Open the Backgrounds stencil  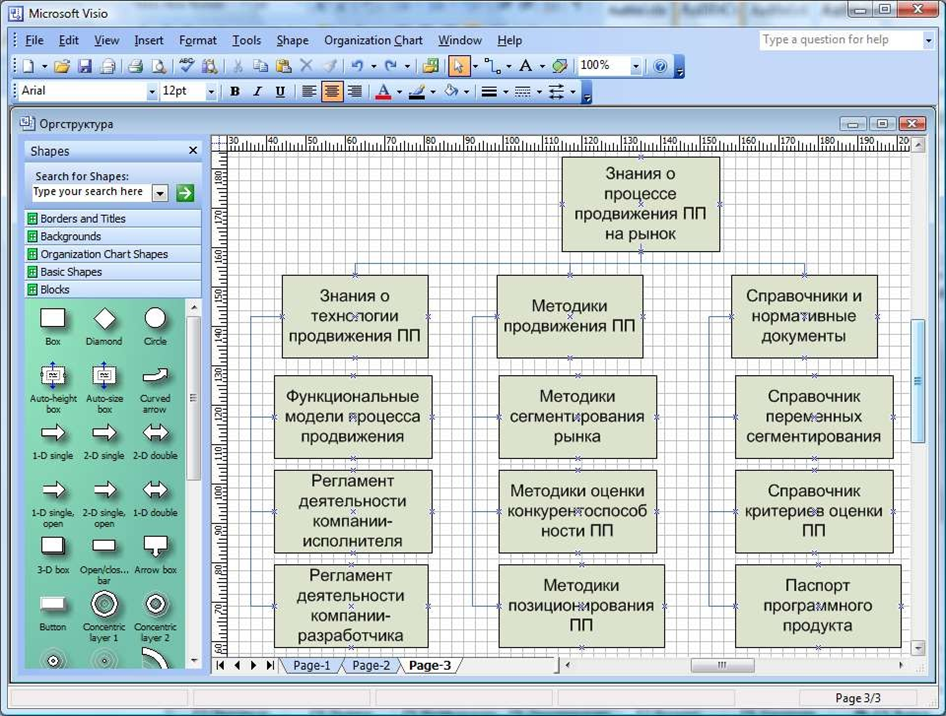(x=113, y=236)
